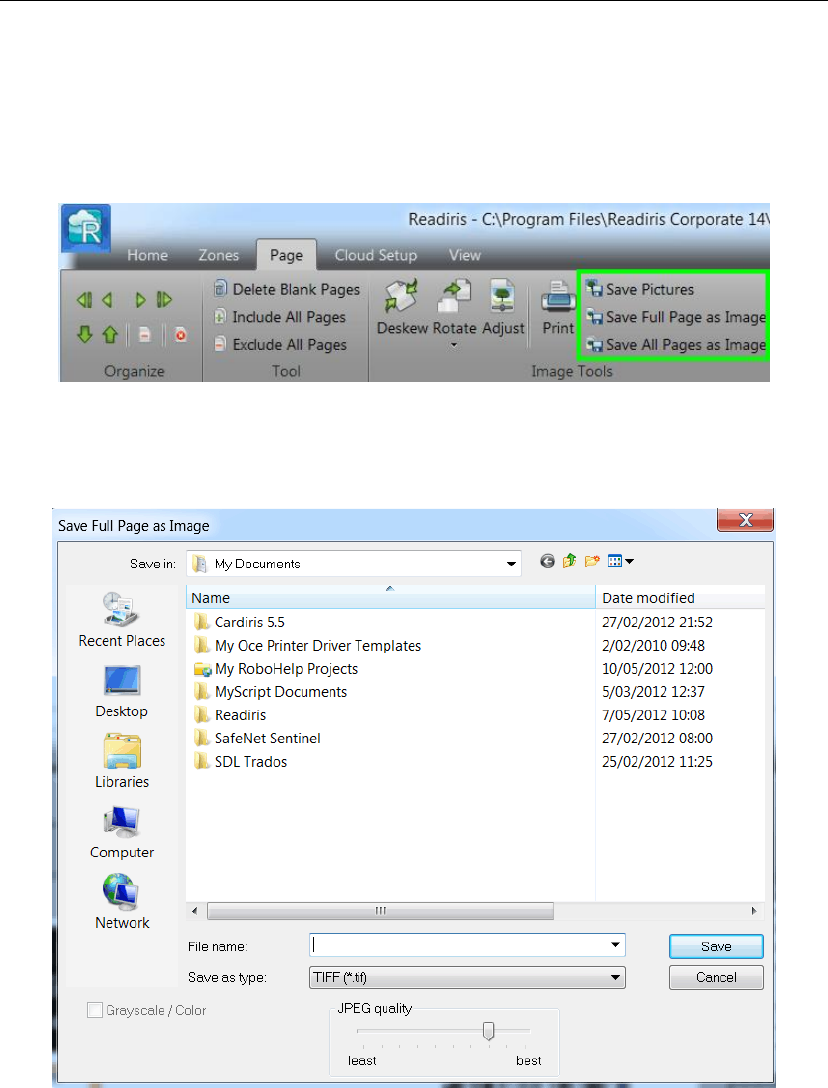Click the scroll right arrow of file list
The width and height of the screenshot is (828, 1088).
[754, 910]
